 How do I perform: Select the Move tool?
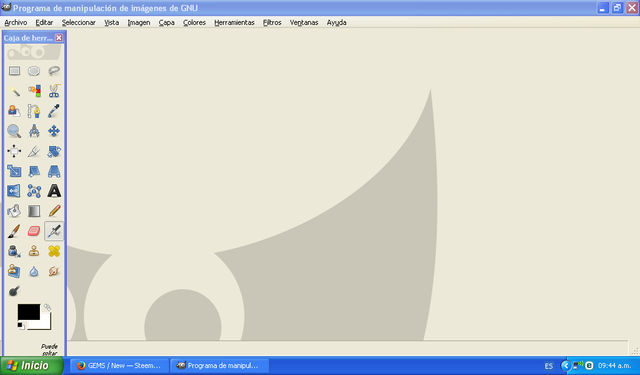tap(54, 131)
